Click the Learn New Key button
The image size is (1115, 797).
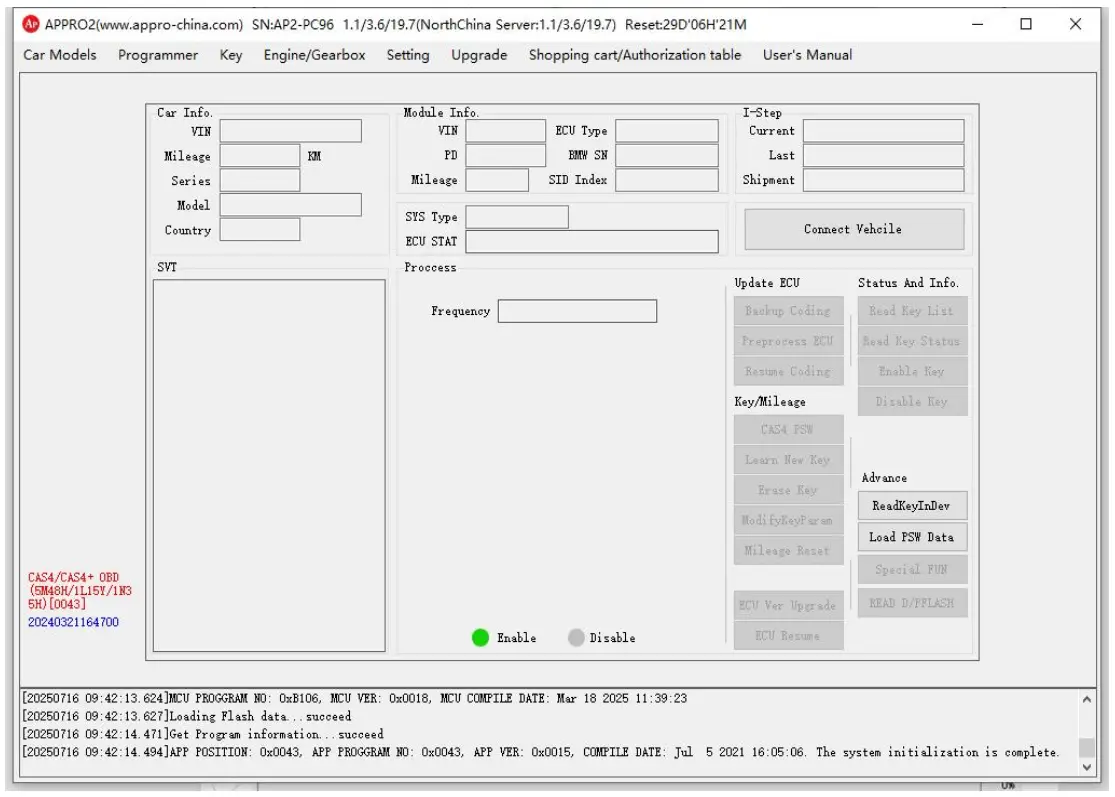[789, 460]
